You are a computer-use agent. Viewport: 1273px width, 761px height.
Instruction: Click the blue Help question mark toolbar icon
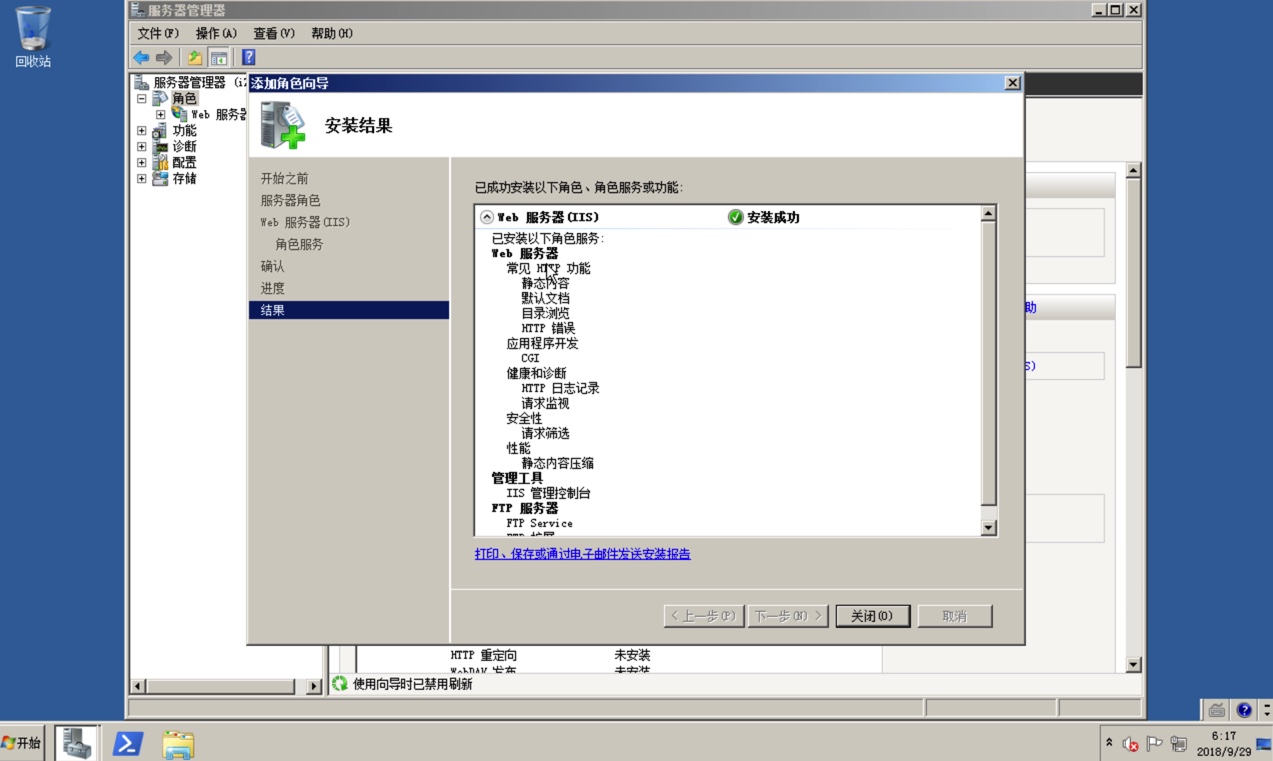[248, 57]
